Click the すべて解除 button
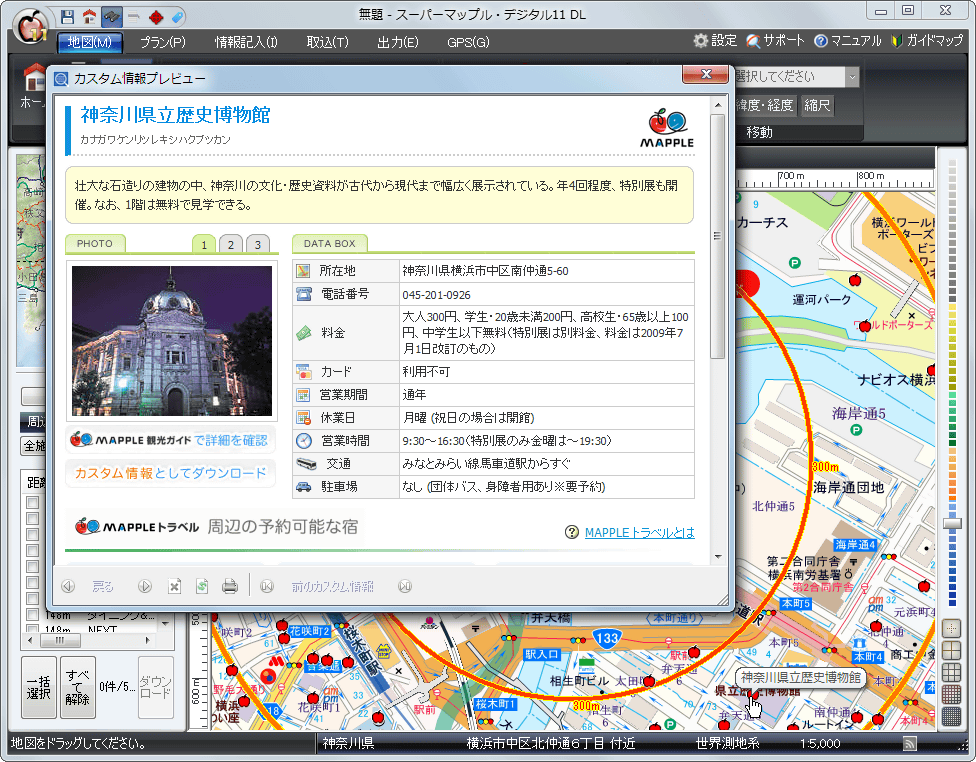 tap(78, 687)
